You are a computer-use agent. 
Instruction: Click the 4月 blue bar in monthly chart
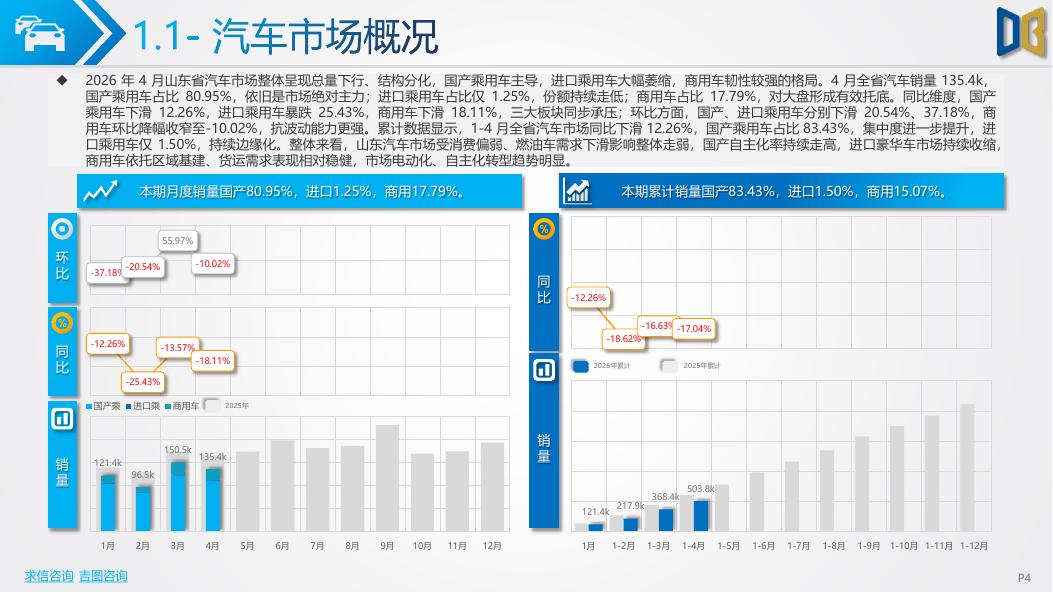(213, 500)
